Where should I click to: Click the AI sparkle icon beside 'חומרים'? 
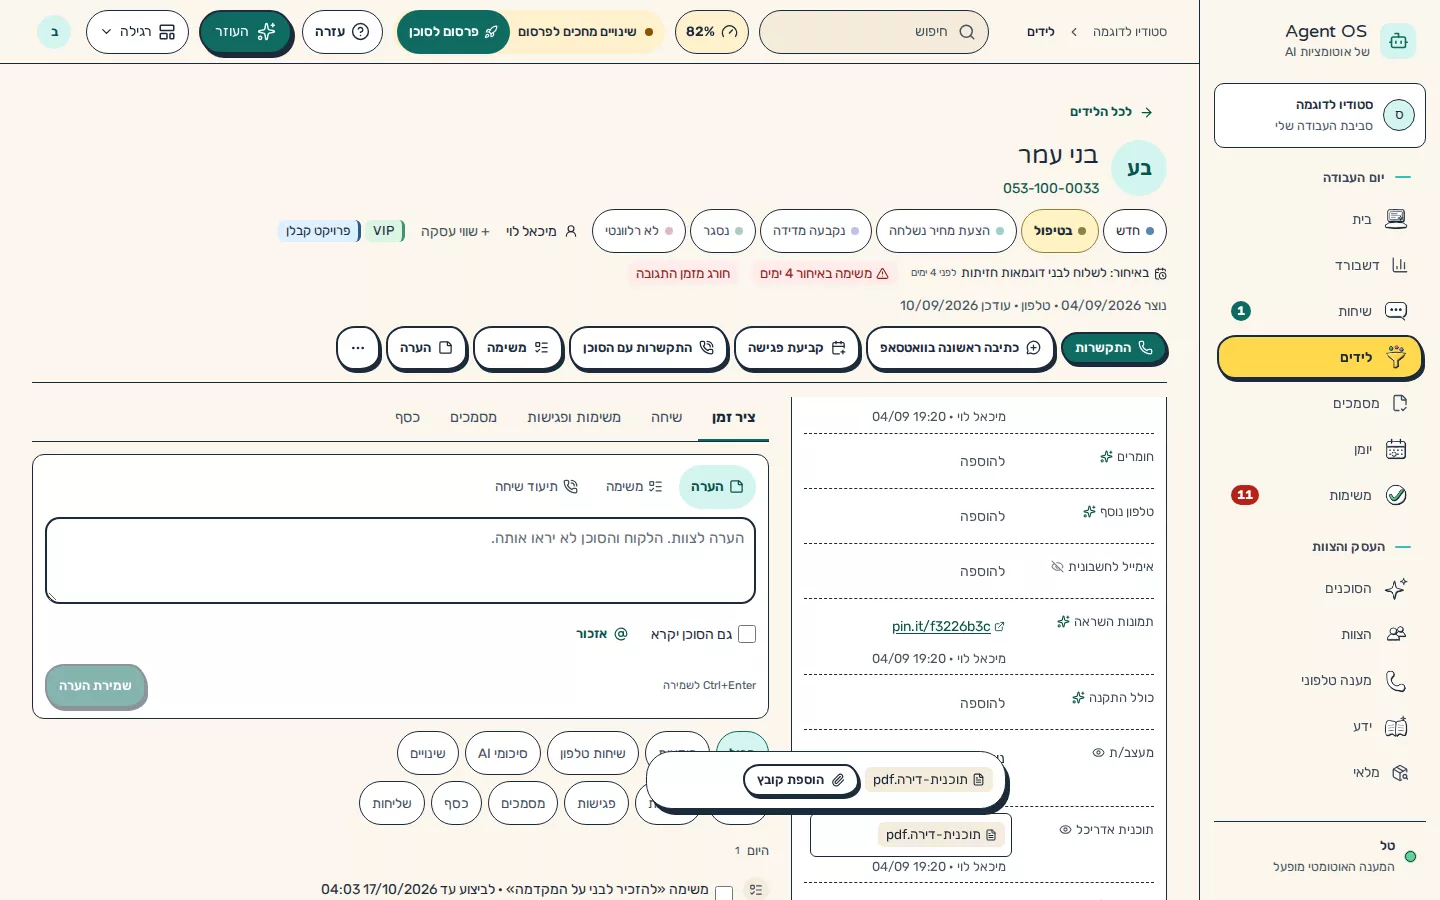pos(1106,457)
